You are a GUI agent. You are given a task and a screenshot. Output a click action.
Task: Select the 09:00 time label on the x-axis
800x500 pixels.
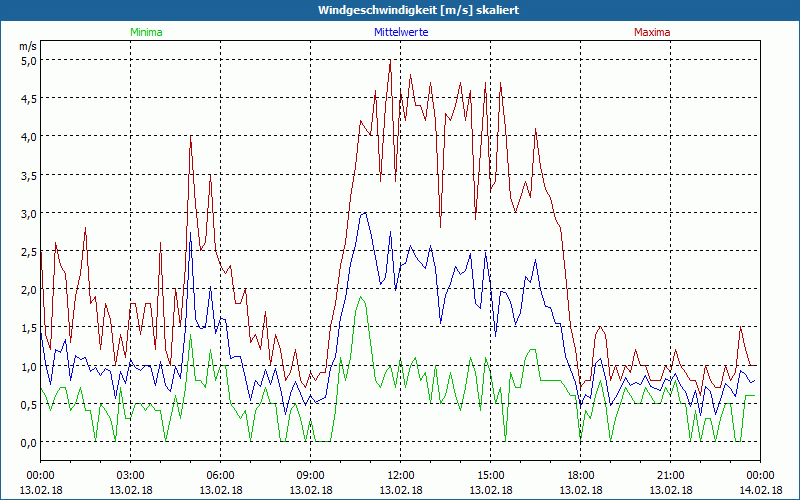(x=310, y=475)
